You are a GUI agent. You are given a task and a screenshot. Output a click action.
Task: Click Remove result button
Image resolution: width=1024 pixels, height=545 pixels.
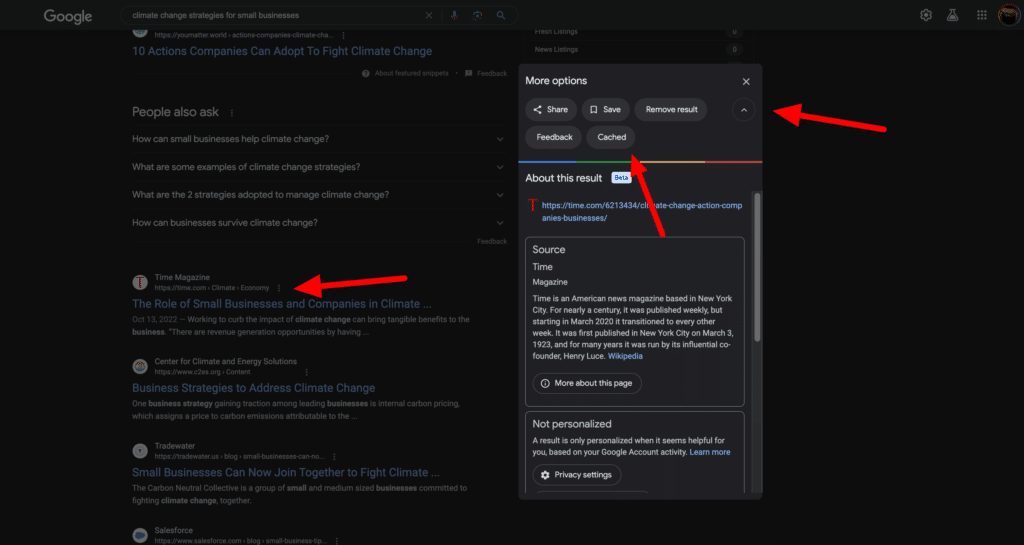click(671, 110)
